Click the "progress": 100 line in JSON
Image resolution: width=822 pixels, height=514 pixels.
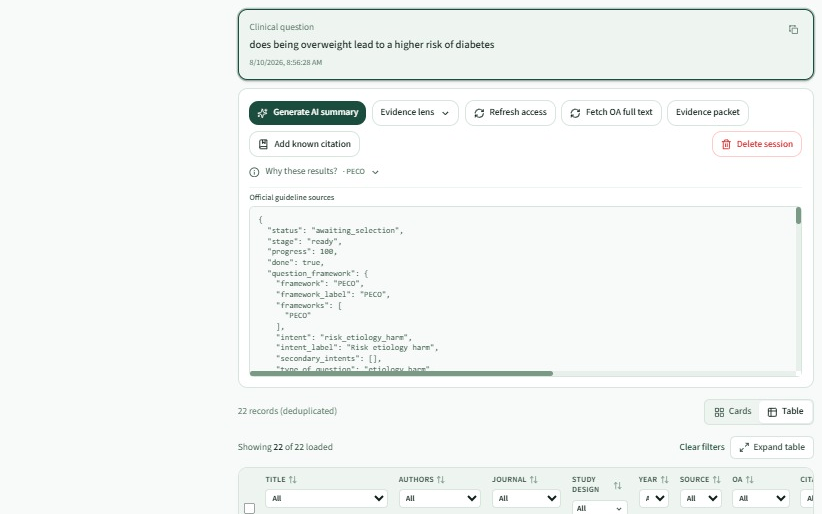(302, 252)
